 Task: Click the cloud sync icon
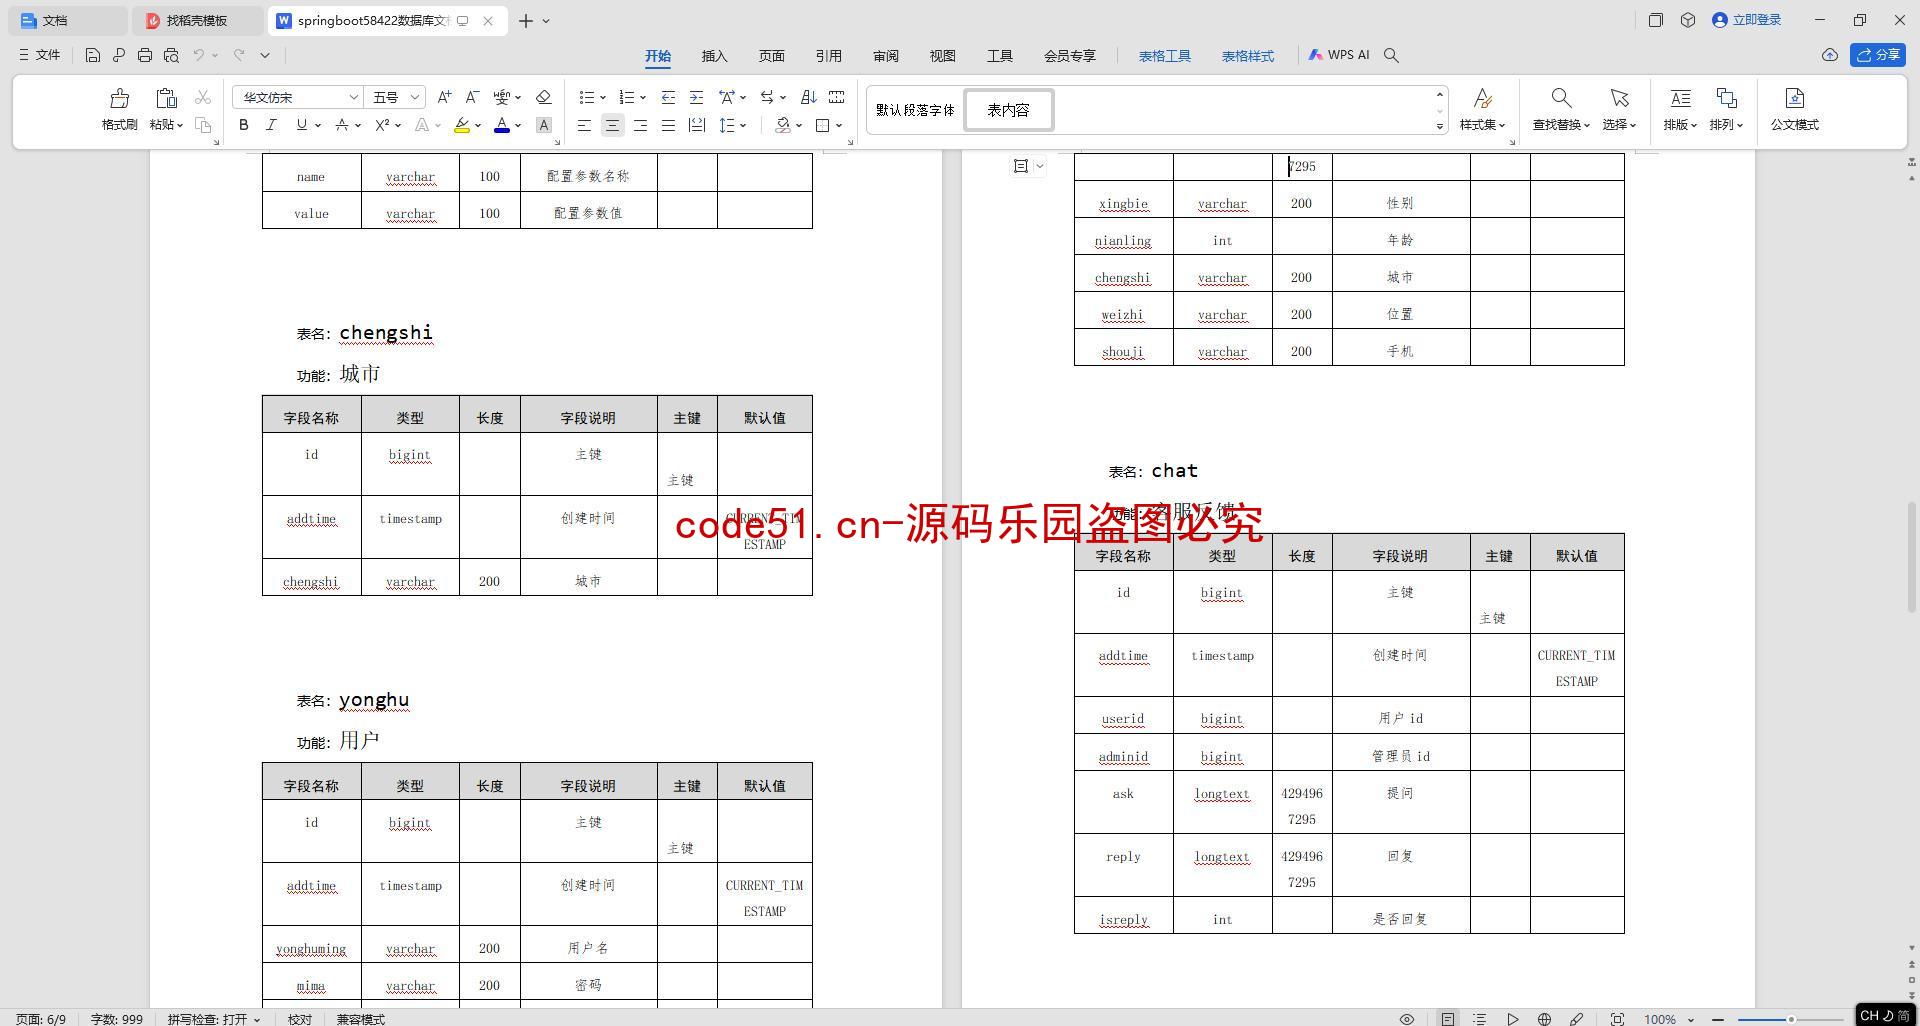[x=1829, y=55]
